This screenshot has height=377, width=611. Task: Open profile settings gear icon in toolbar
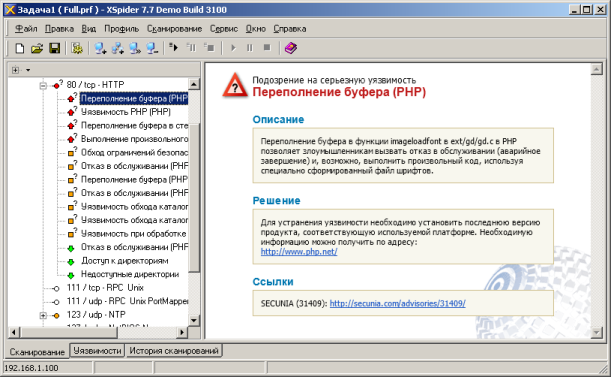(x=77, y=48)
